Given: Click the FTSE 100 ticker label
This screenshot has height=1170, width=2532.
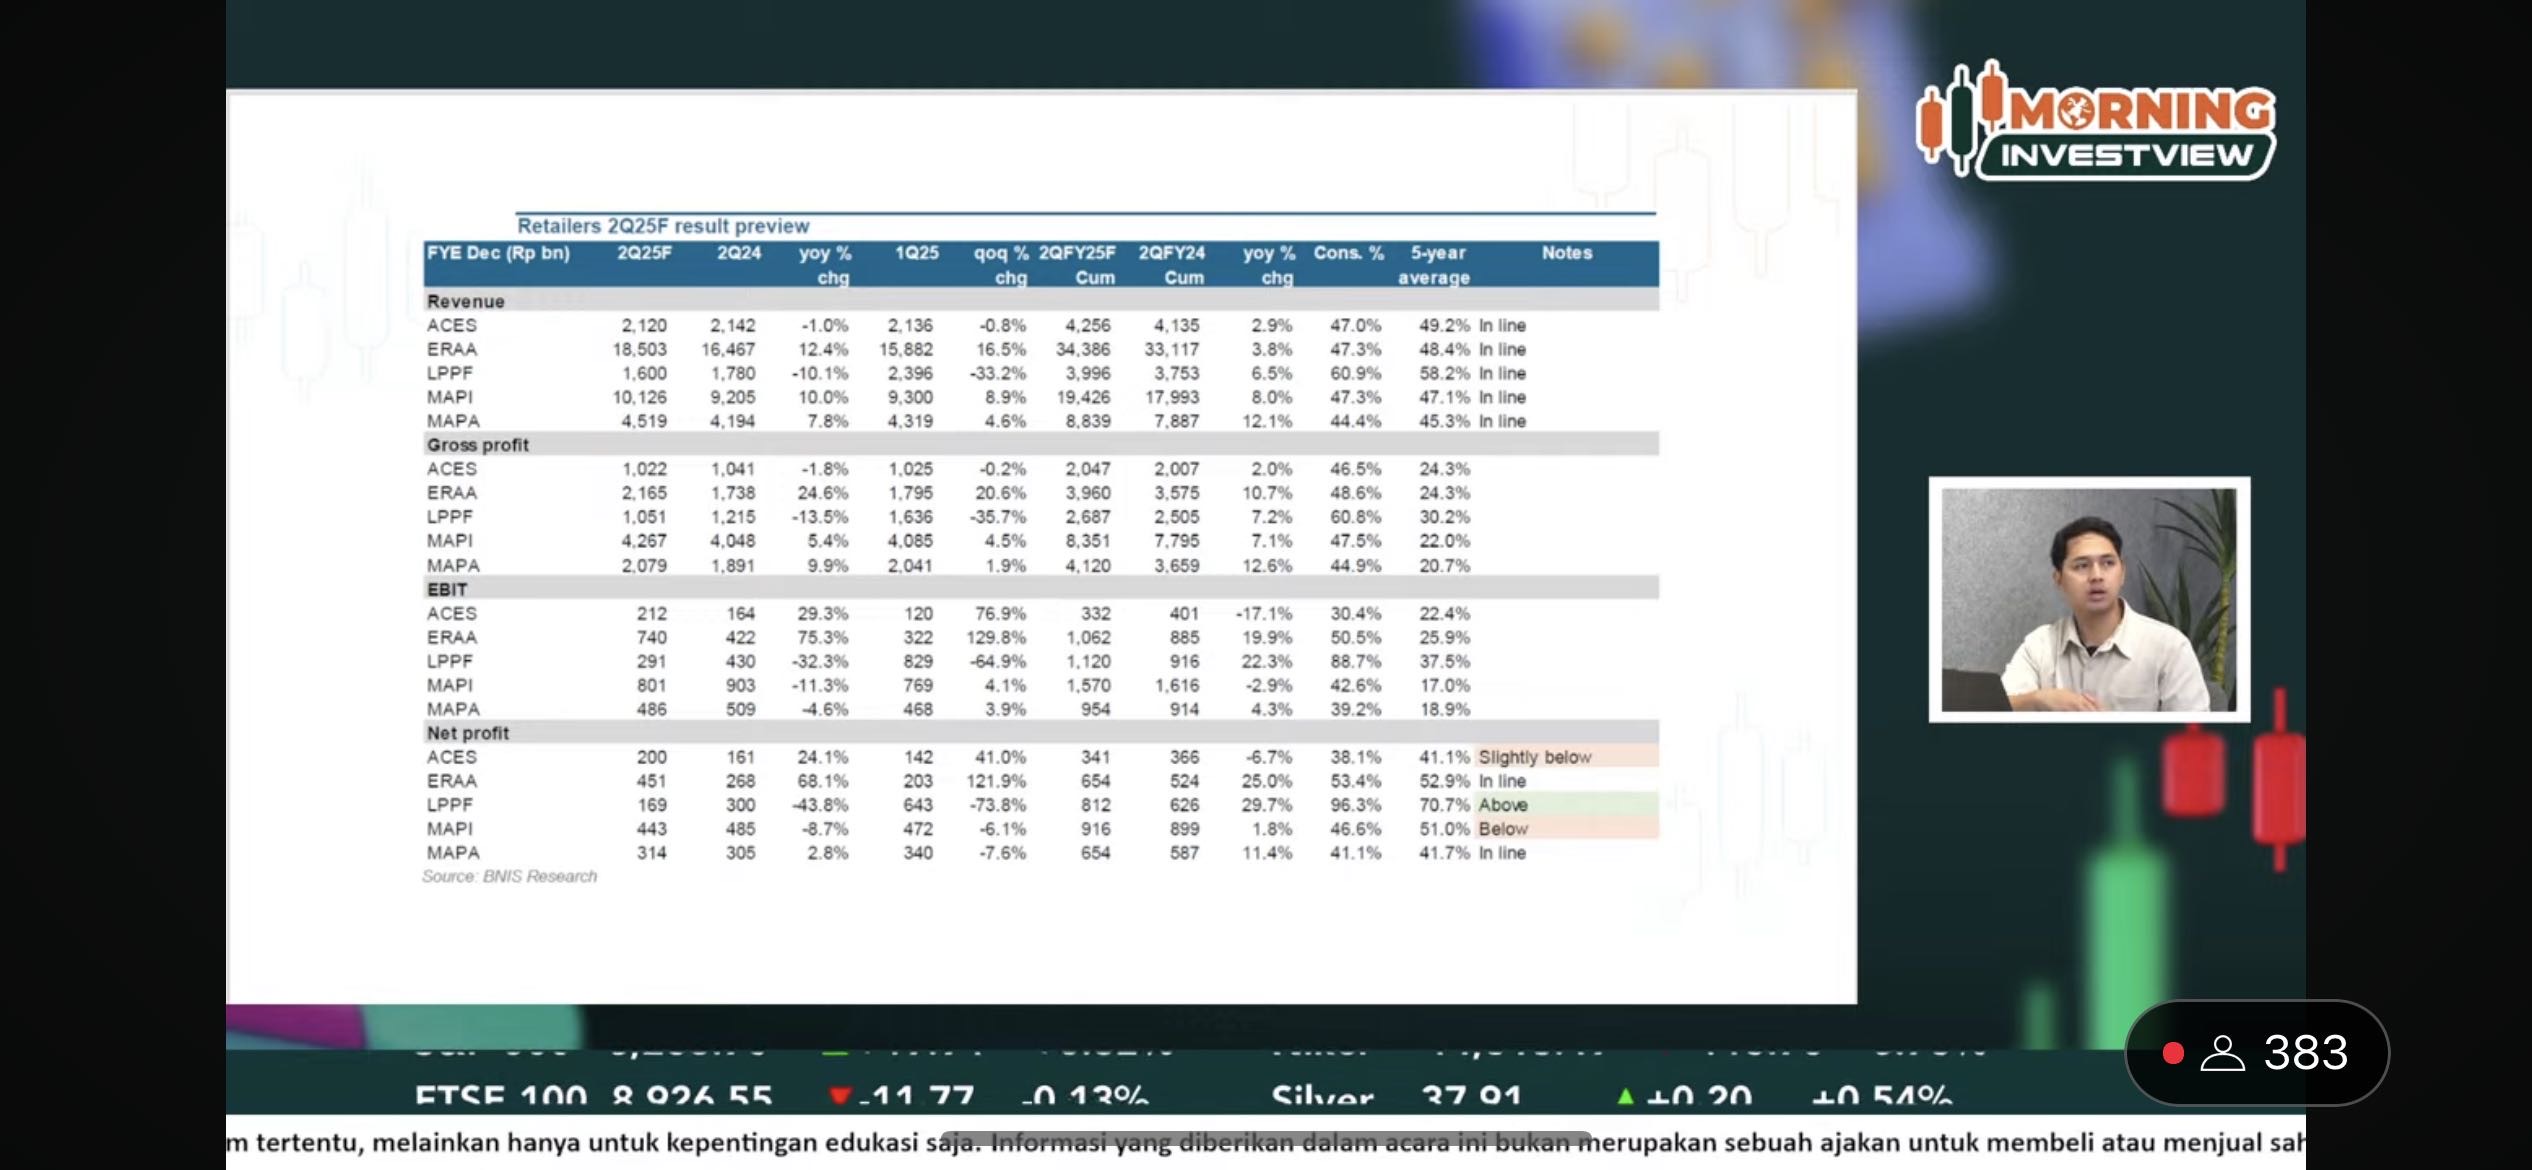Looking at the screenshot, I should point(501,1098).
